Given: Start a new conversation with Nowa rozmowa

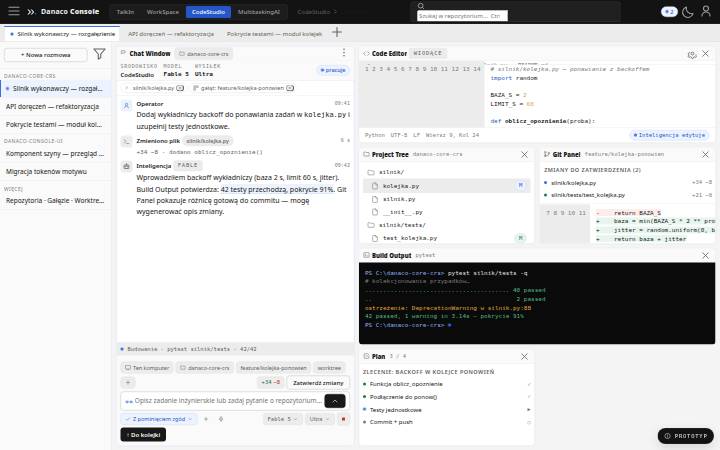Looking at the screenshot, I should pyautogui.click(x=46, y=55).
